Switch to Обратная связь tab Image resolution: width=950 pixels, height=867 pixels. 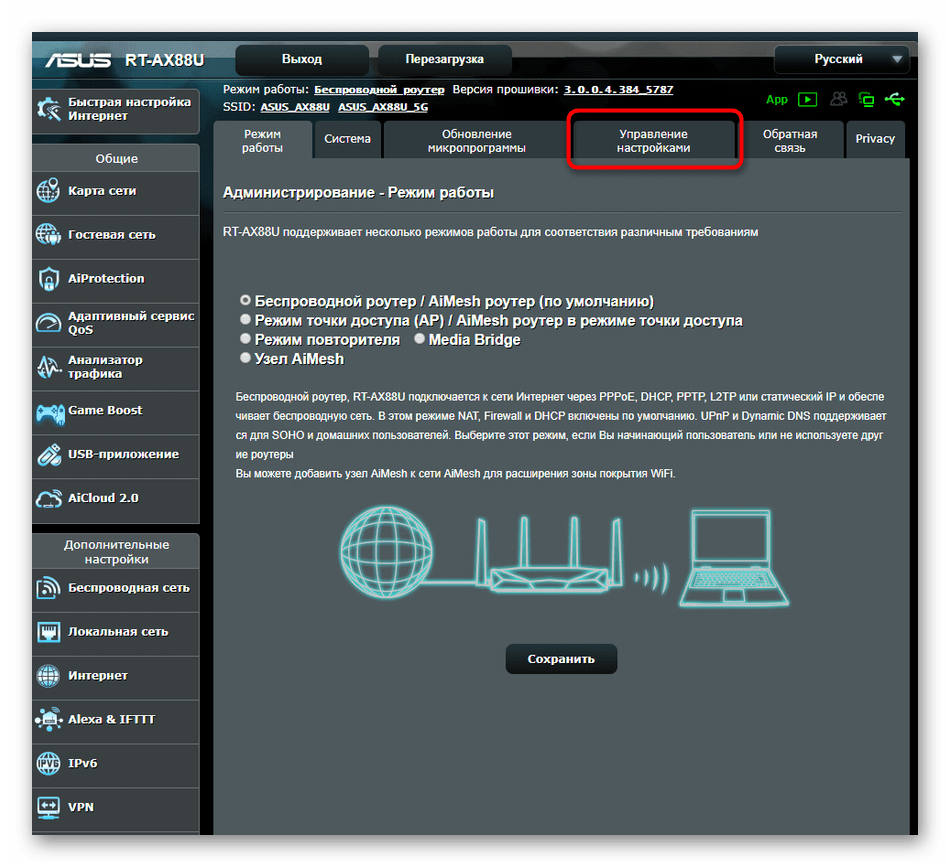point(790,141)
